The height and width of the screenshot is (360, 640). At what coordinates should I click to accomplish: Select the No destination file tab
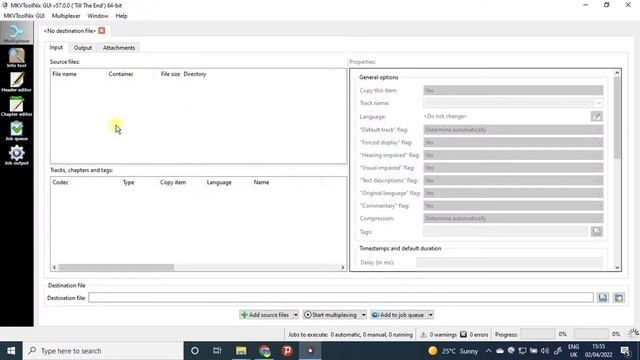click(69, 31)
